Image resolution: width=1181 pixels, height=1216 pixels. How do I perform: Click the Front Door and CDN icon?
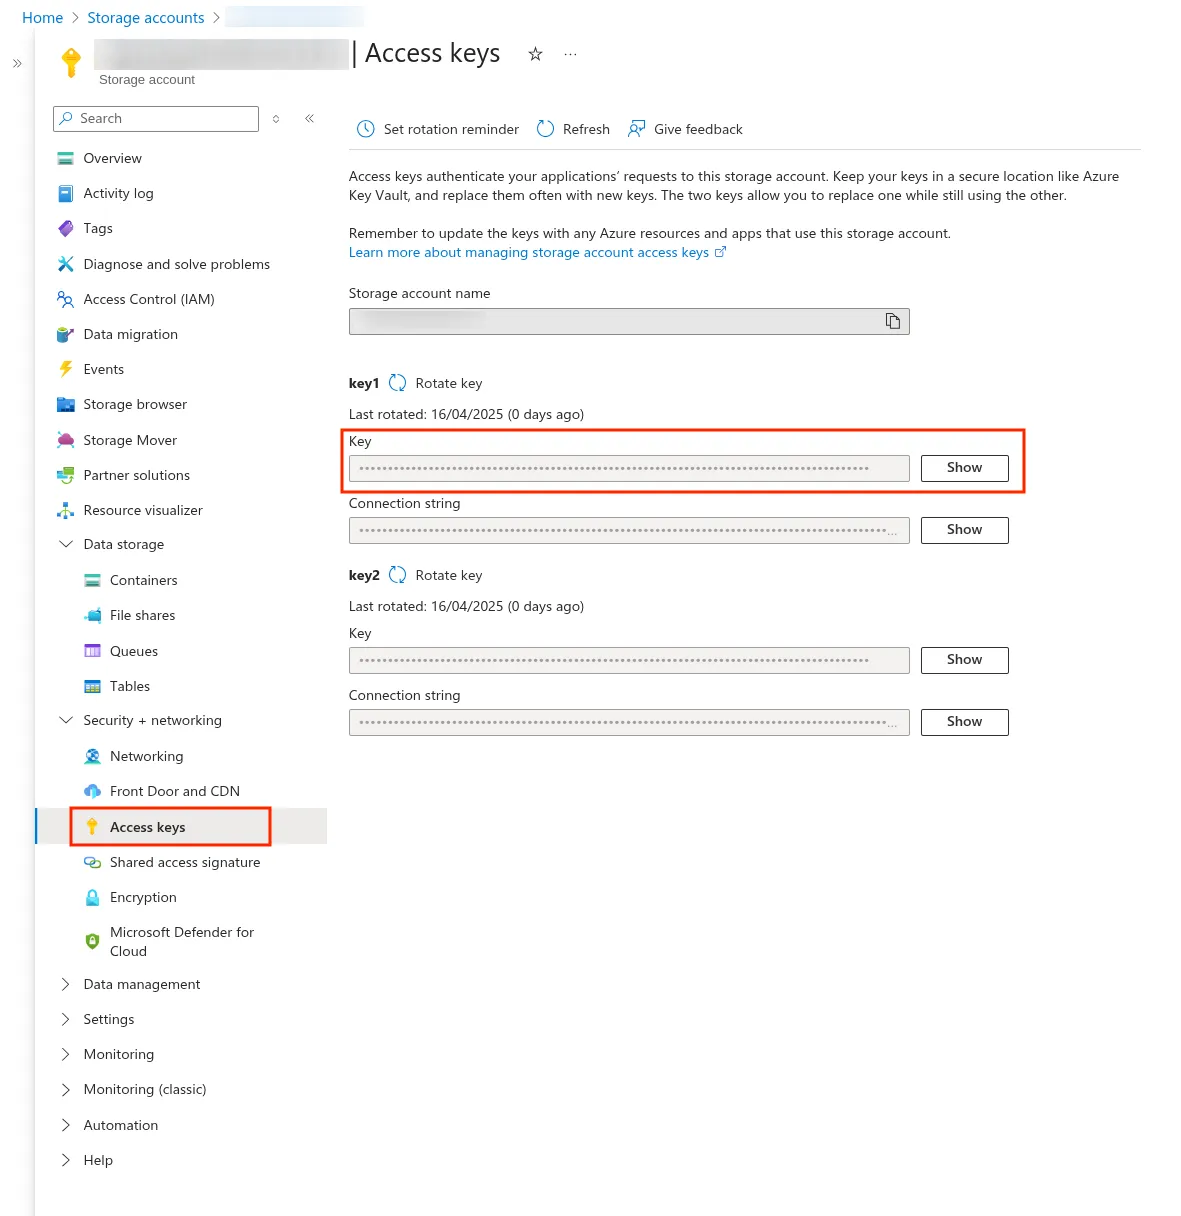(x=93, y=791)
